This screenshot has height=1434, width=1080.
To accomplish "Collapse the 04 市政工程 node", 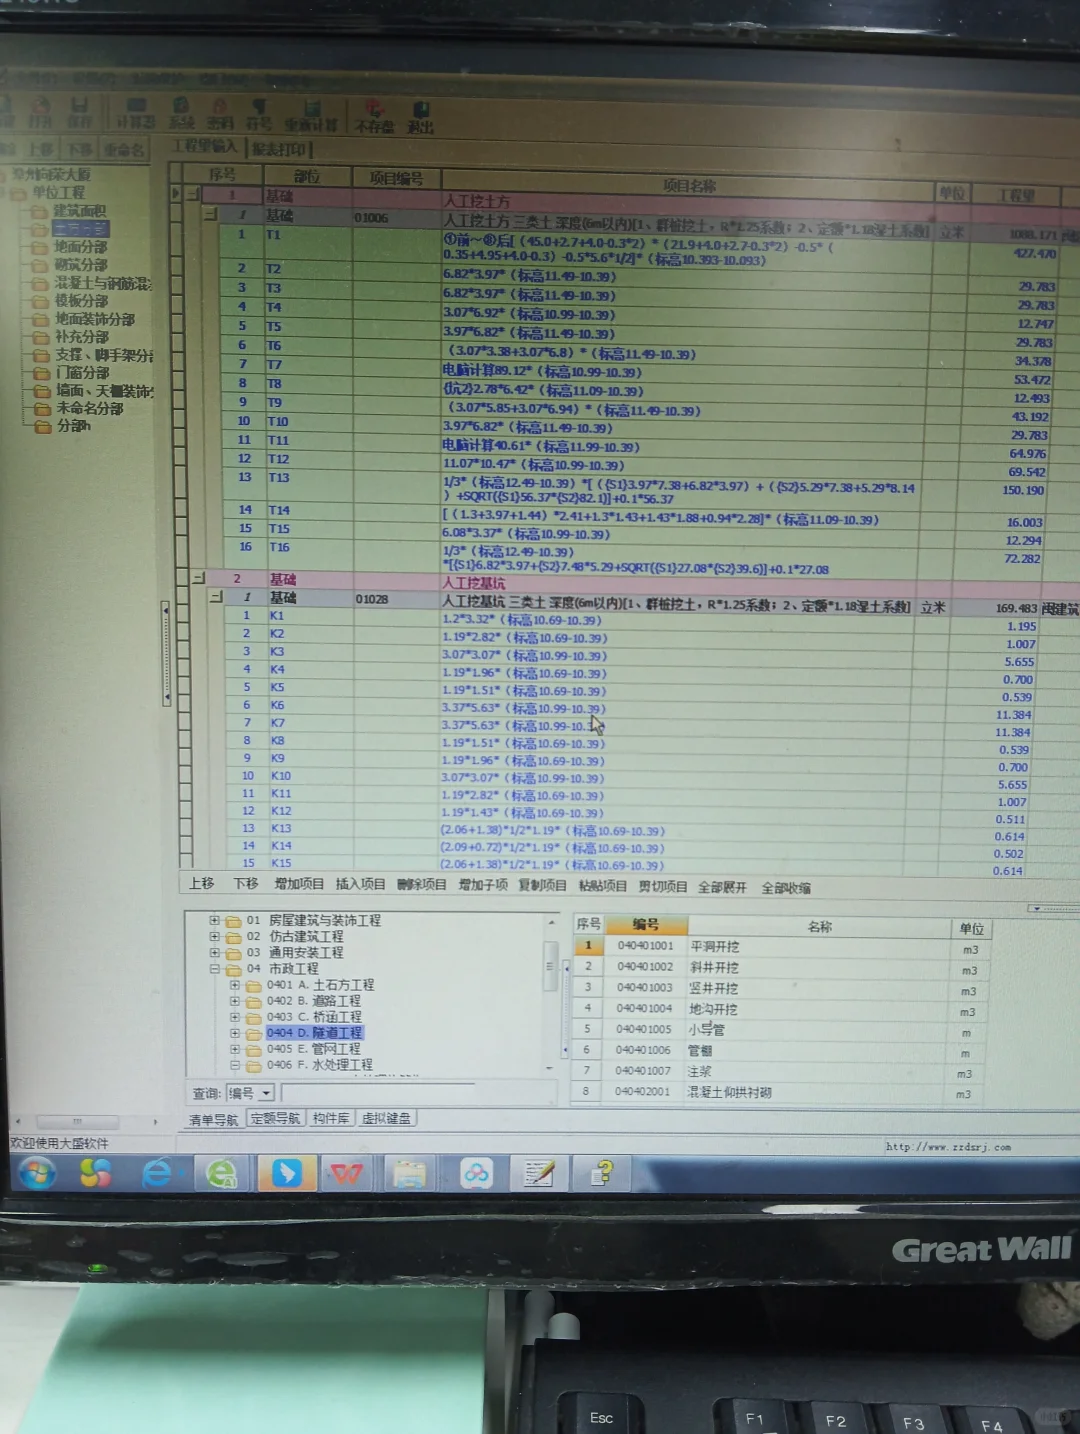I will 214,968.
